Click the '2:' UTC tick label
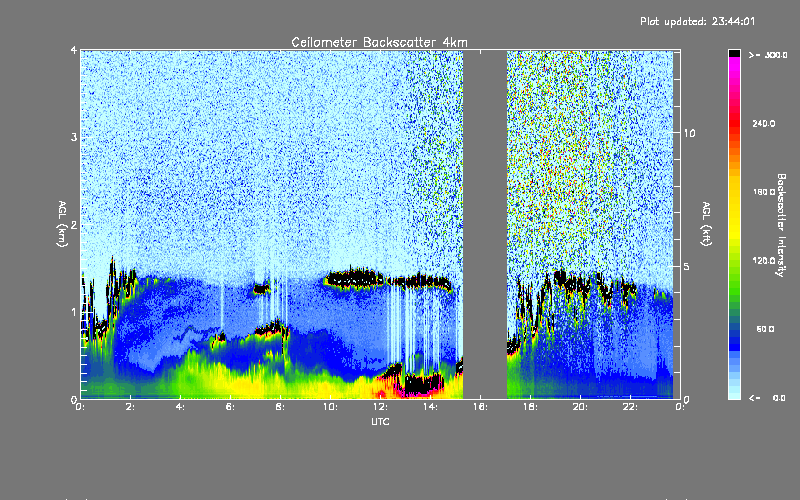Image resolution: width=800 pixels, height=500 pixels. [131, 407]
